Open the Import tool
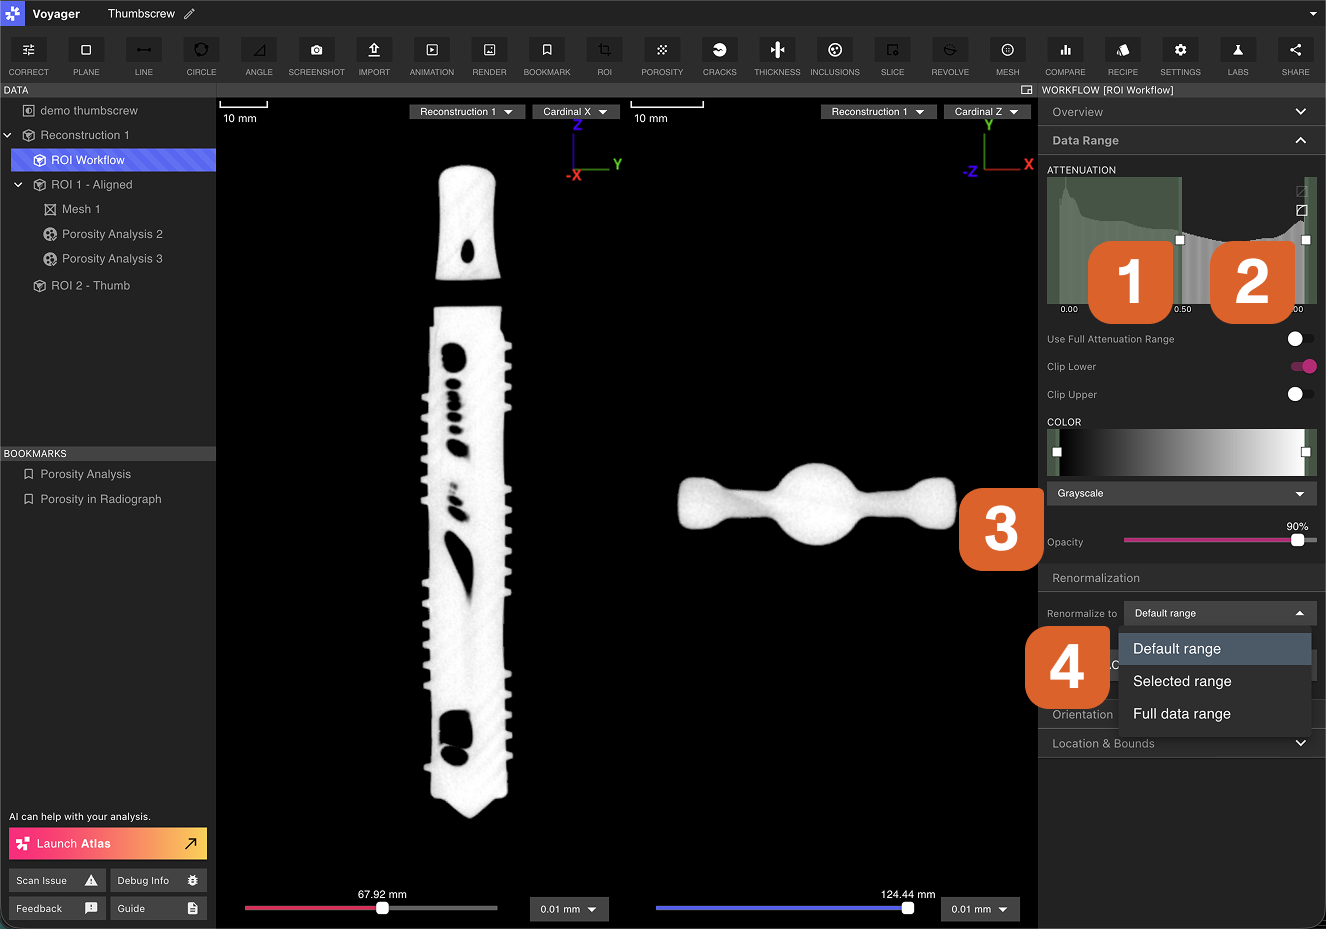 (374, 57)
